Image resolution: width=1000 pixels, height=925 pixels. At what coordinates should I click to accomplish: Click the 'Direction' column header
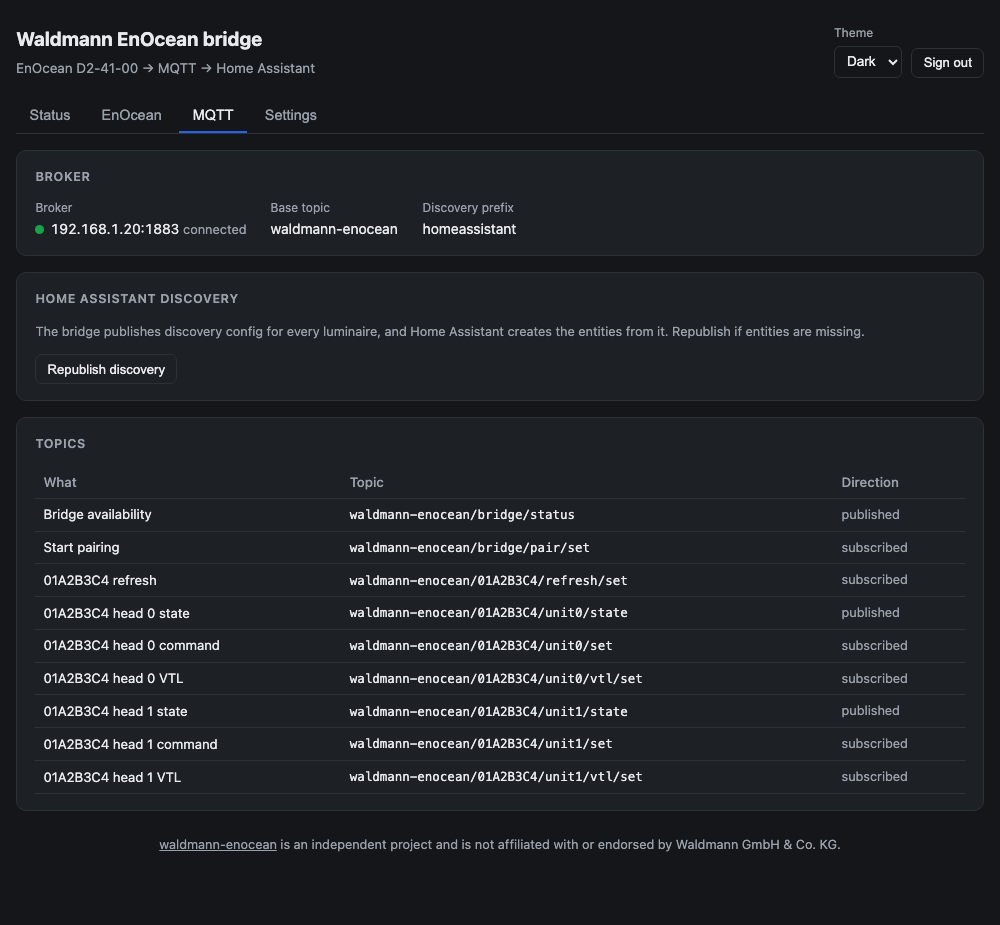[869, 482]
